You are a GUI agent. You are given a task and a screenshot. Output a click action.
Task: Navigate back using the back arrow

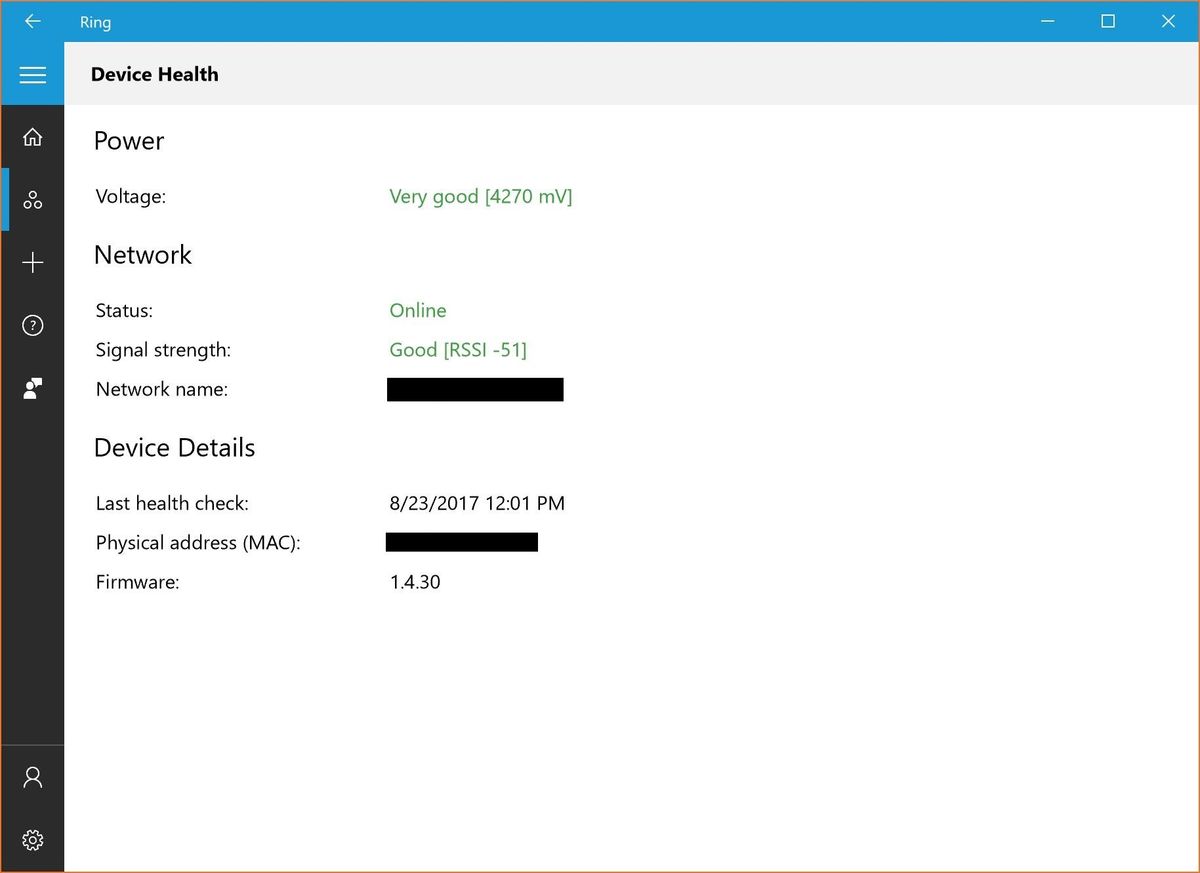pos(33,21)
